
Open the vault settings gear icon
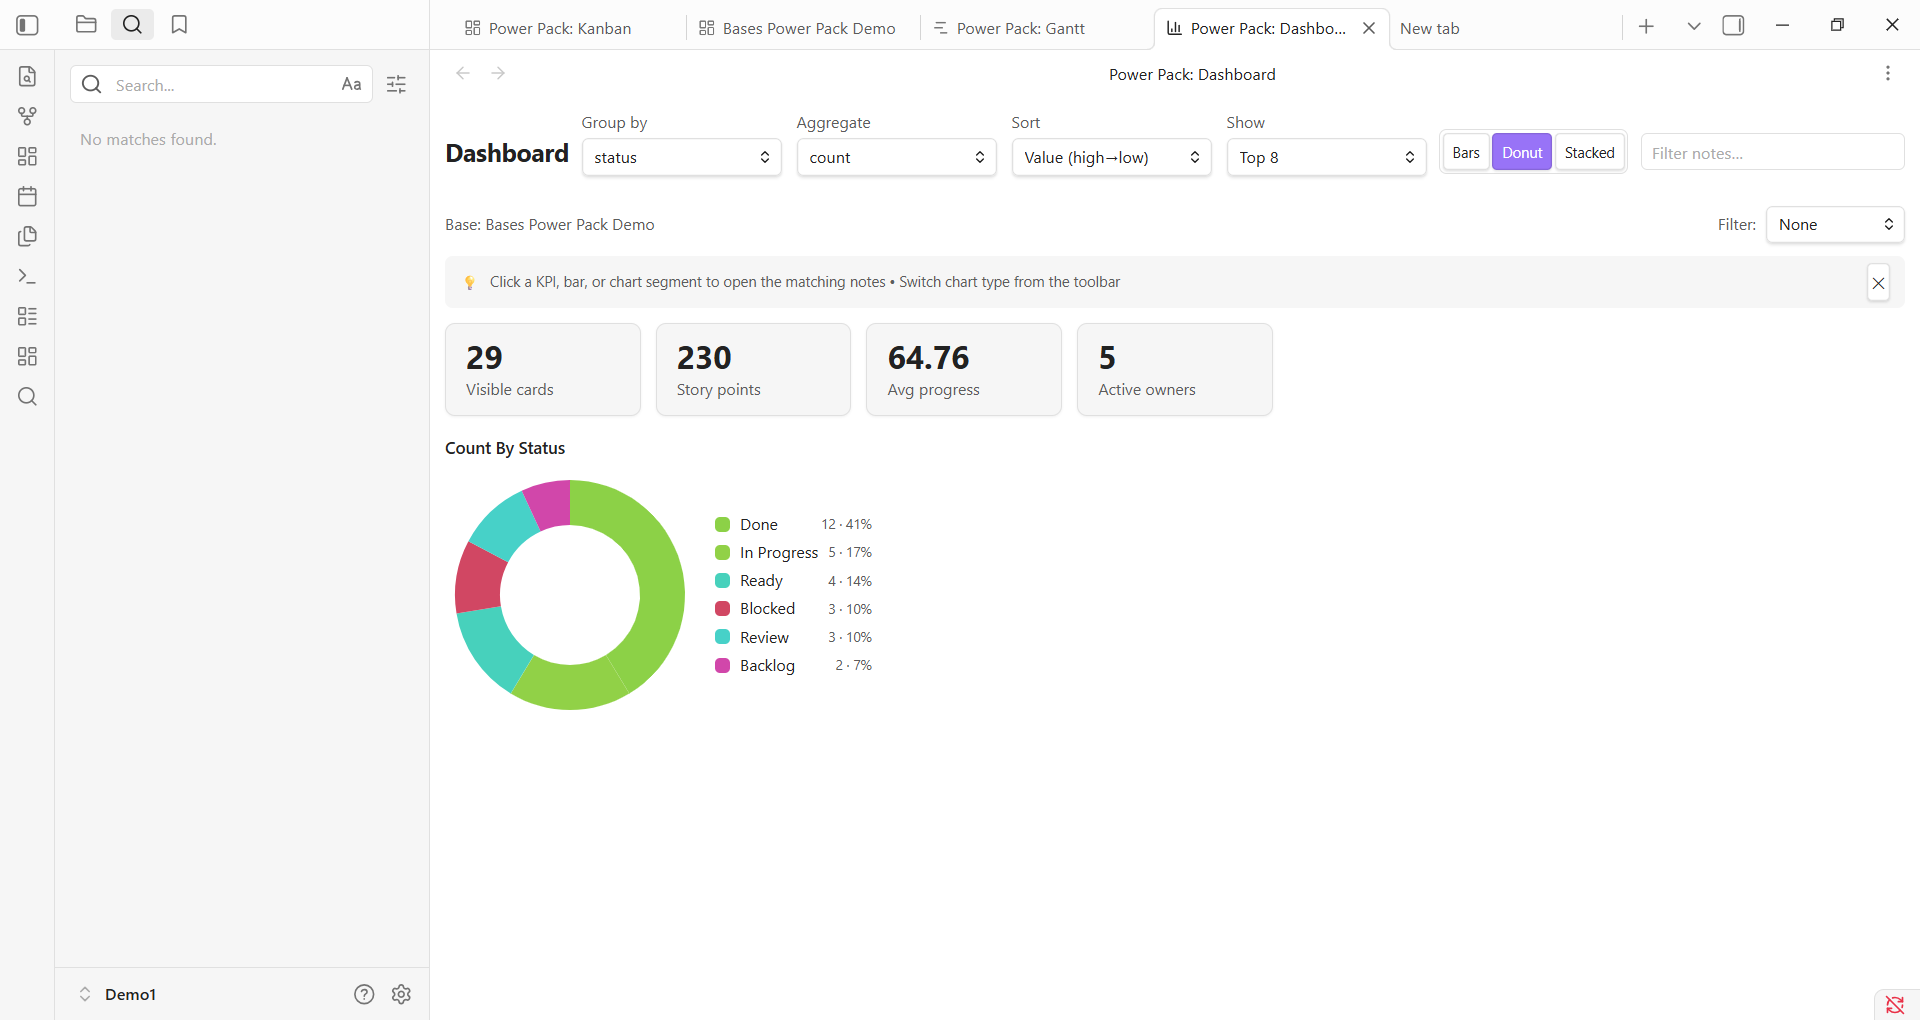point(401,994)
